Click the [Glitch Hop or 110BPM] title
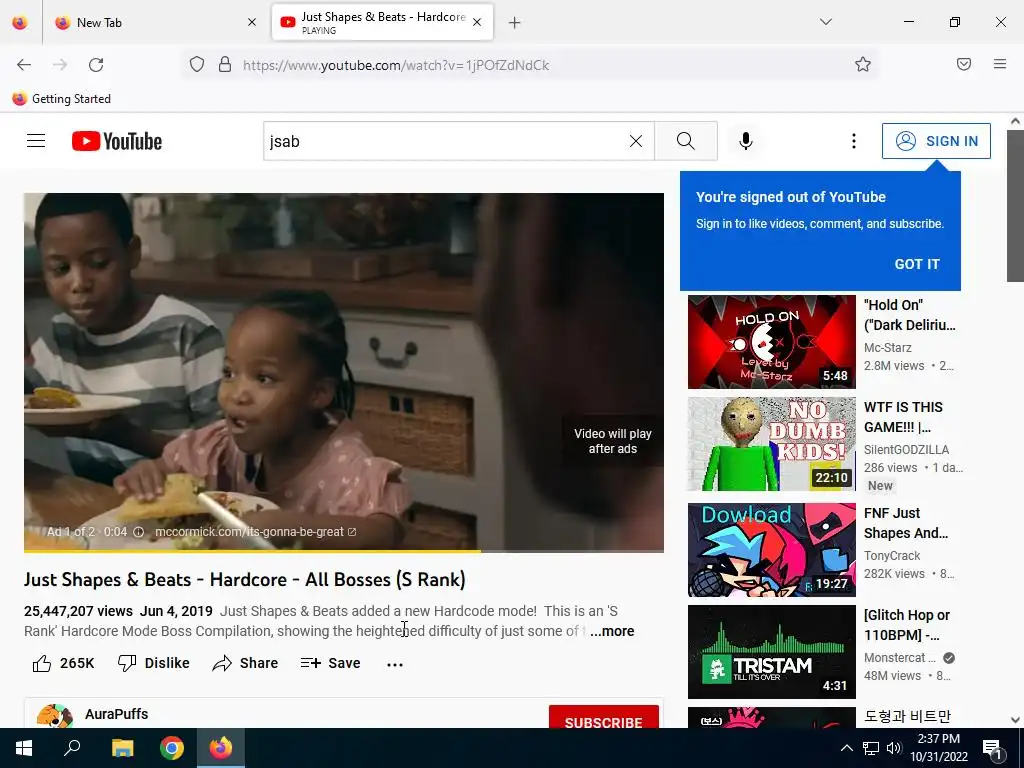This screenshot has width=1024, height=768. (906, 625)
